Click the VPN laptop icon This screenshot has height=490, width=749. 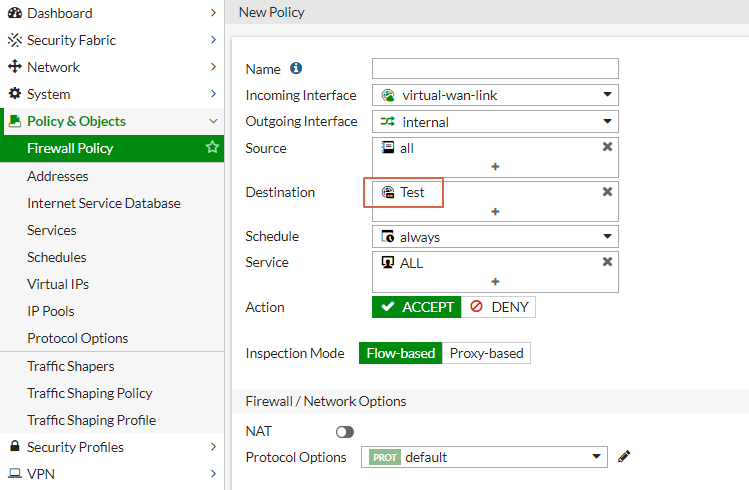click(15, 473)
